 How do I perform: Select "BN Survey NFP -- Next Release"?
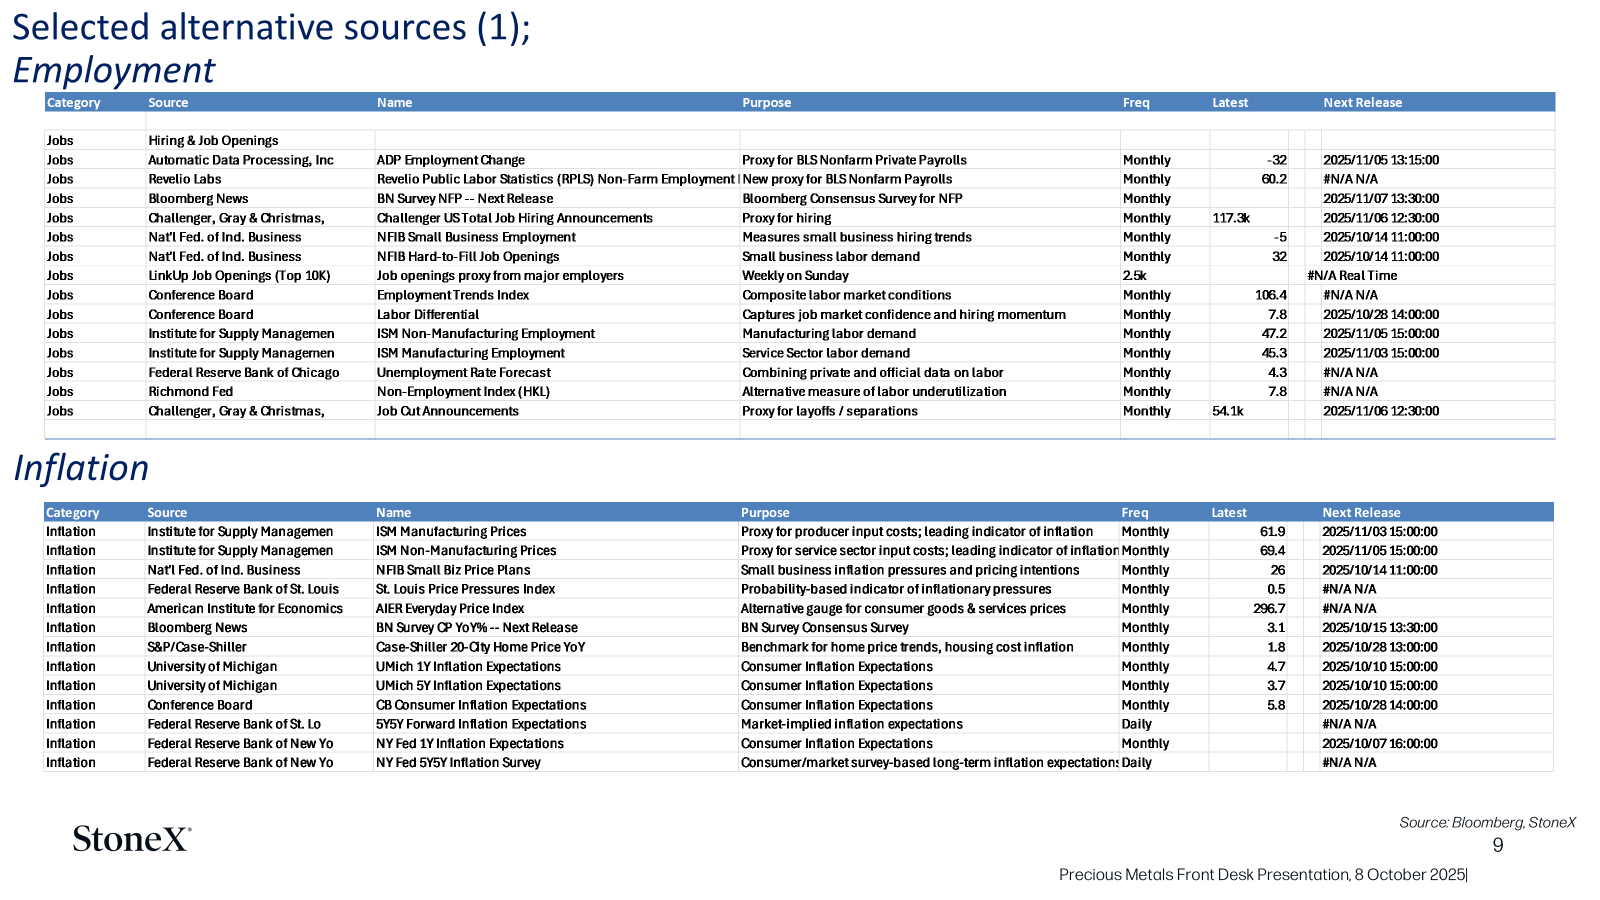click(x=464, y=199)
